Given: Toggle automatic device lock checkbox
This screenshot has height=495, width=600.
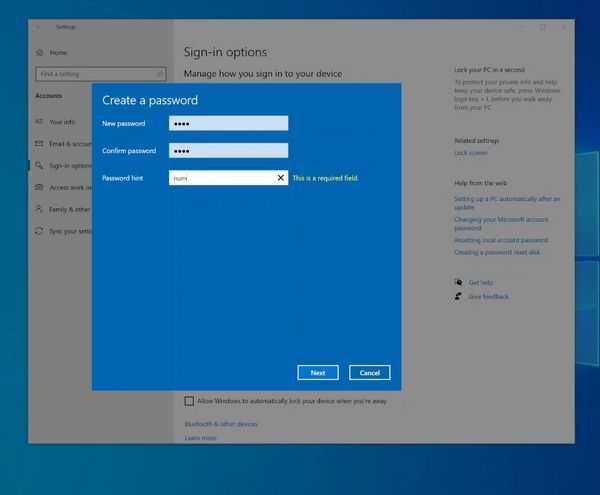Looking at the screenshot, I should pyautogui.click(x=189, y=401).
